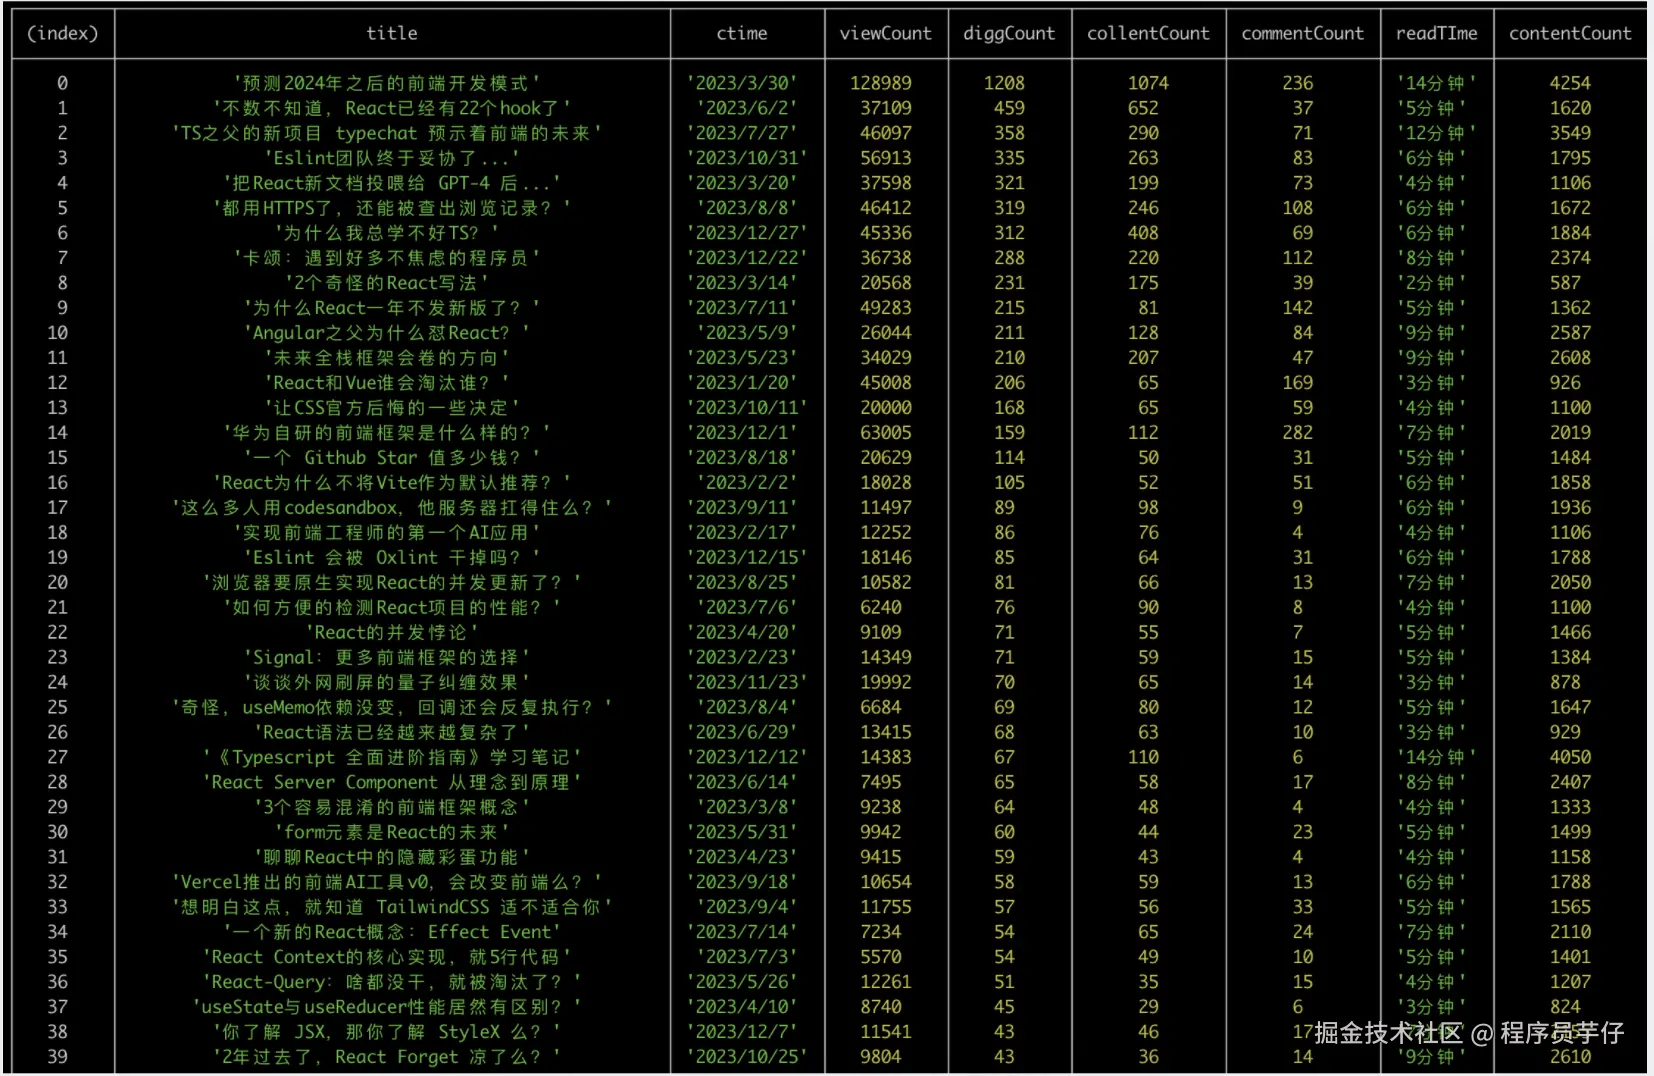This screenshot has height=1076, width=1654.
Task: Select the "collentCount" column header
Action: pos(1148,33)
